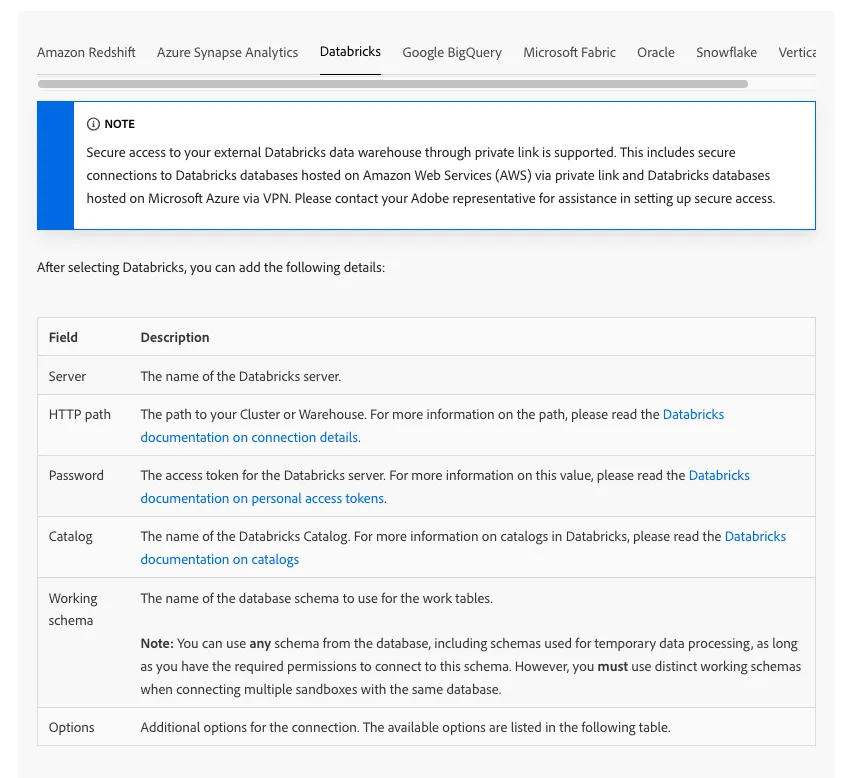
Task: Select the Databricks tab
Action: pyautogui.click(x=350, y=52)
